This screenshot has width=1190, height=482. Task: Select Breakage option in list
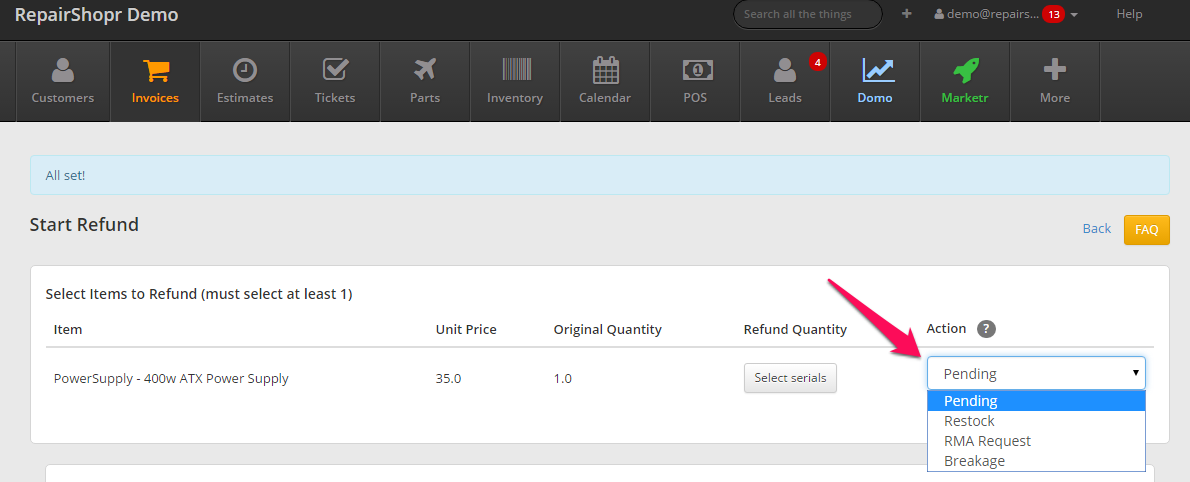click(974, 461)
